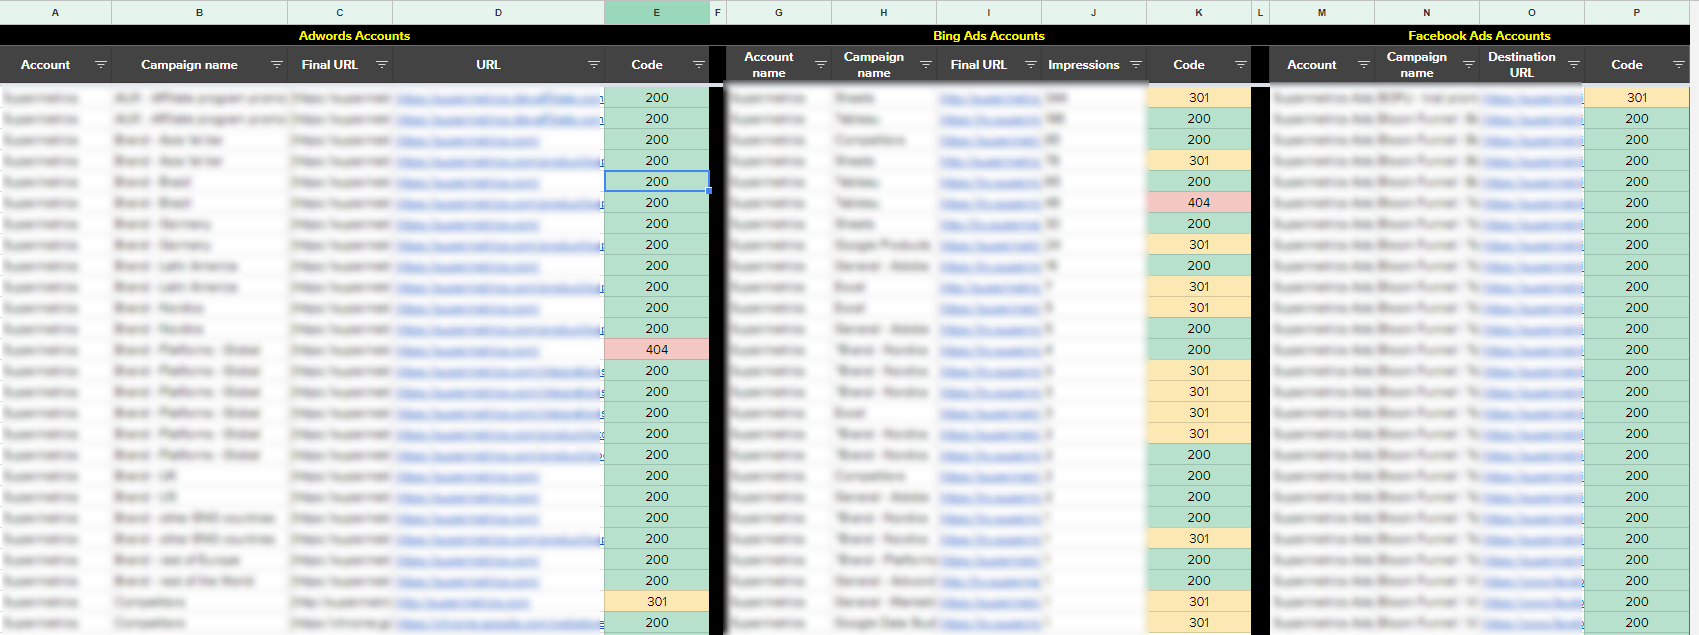Screen dimensions: 1699x635
Task: Open the Impressions column filter
Action: click(x=1136, y=65)
